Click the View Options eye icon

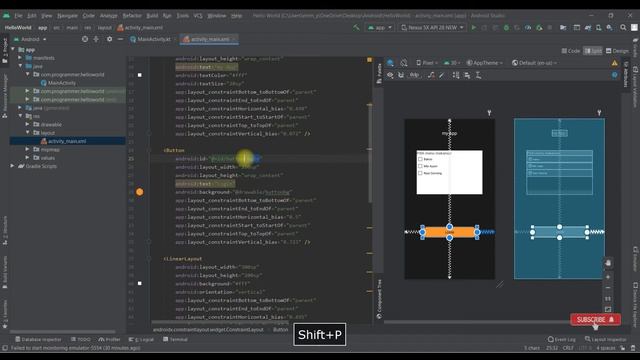pos(390,75)
